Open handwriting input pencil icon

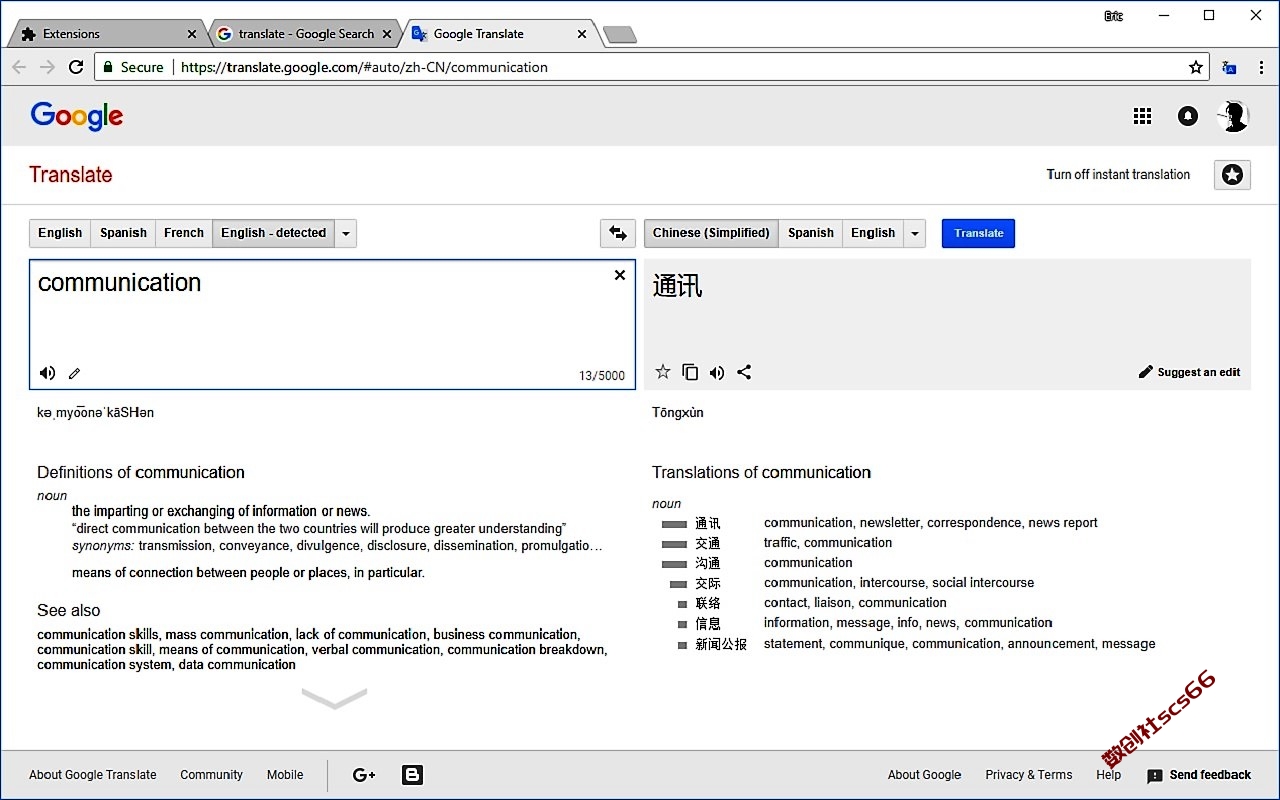click(x=74, y=374)
